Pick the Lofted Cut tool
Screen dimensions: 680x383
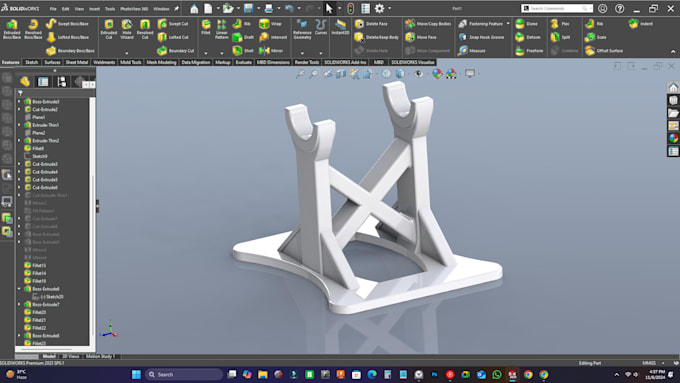173,37
